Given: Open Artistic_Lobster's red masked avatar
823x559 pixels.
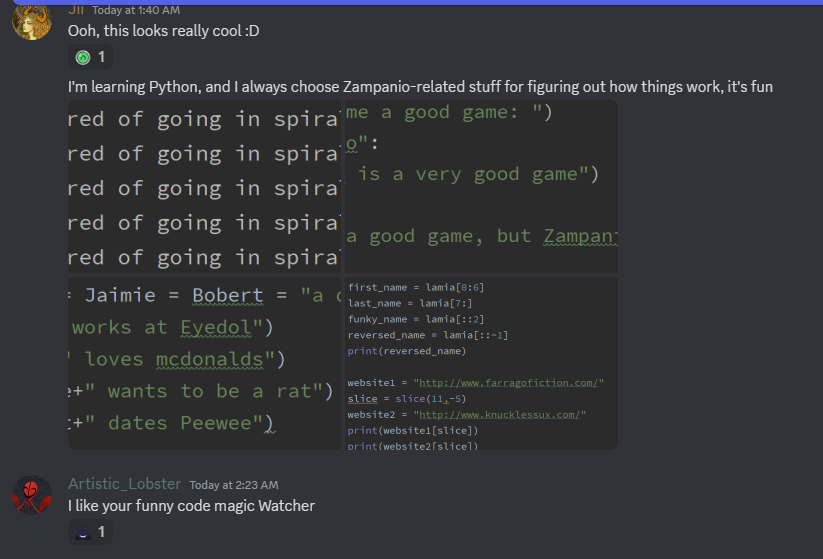Looking at the screenshot, I should point(31,495).
